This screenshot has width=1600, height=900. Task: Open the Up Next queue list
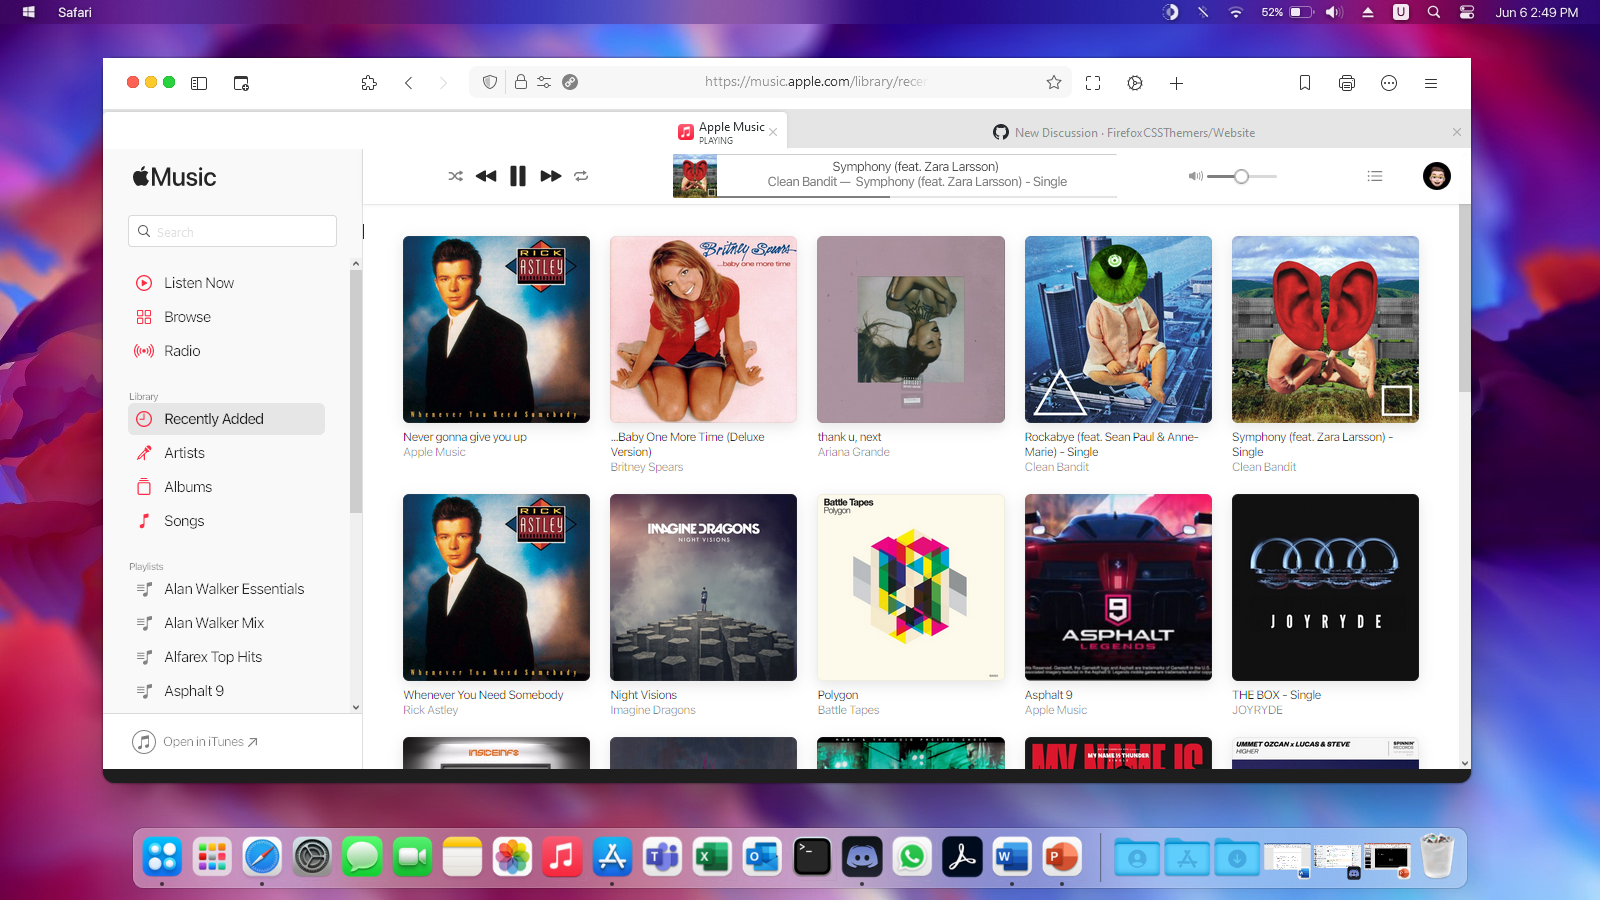point(1375,176)
